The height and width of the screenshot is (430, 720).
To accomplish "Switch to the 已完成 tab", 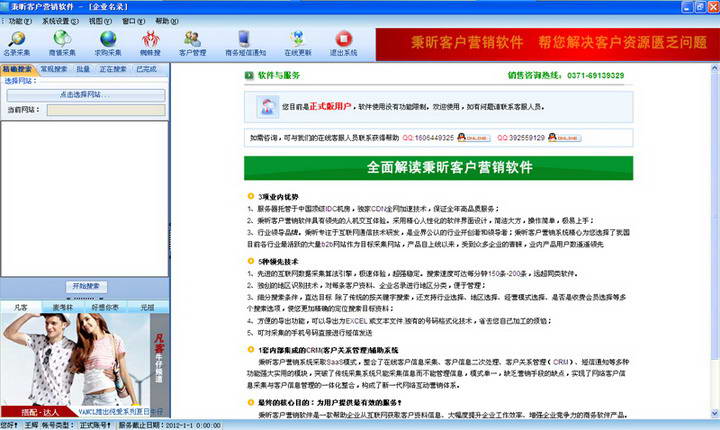I will pos(146,69).
